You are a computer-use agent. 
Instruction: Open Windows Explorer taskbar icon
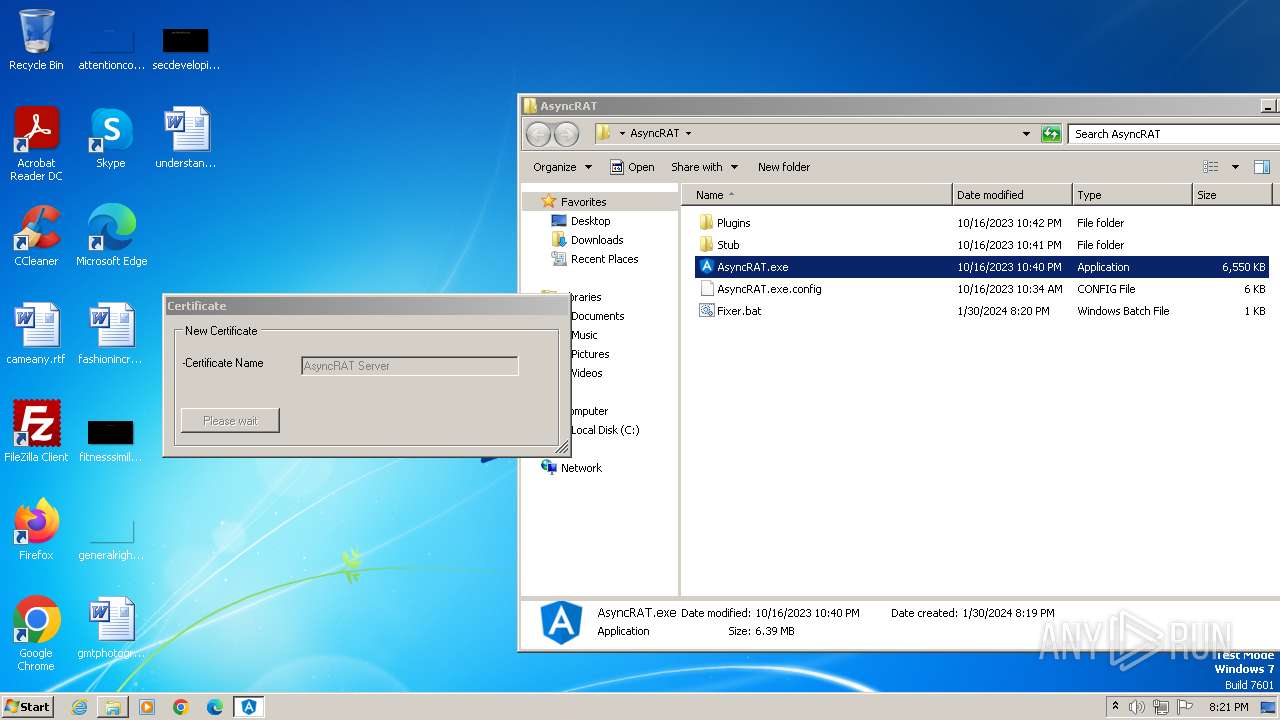tap(113, 707)
